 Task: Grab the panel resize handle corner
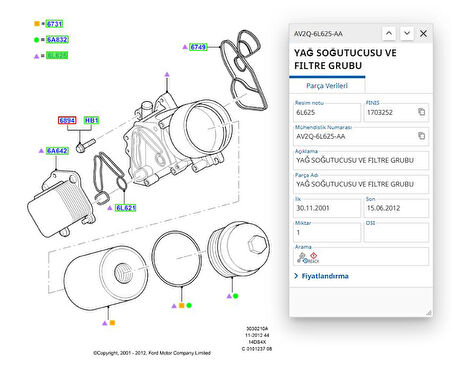pos(429,312)
